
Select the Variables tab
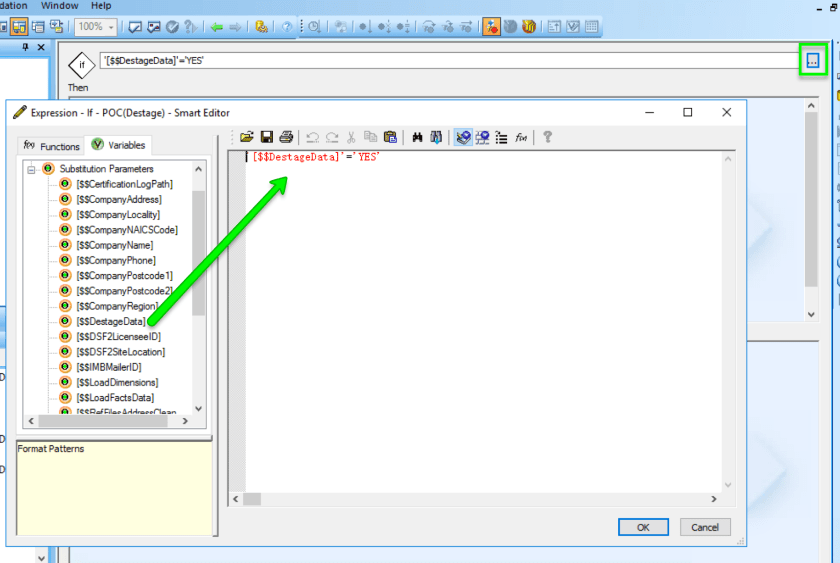pos(119,145)
